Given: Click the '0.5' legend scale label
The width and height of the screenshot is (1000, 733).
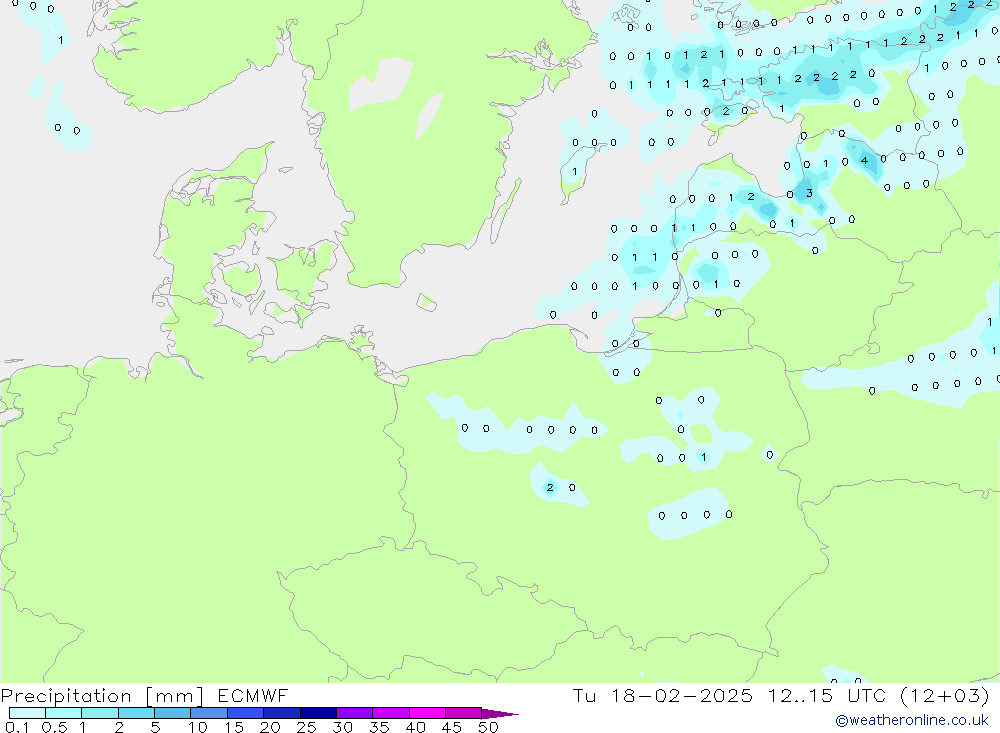Looking at the screenshot, I should tap(54, 727).
